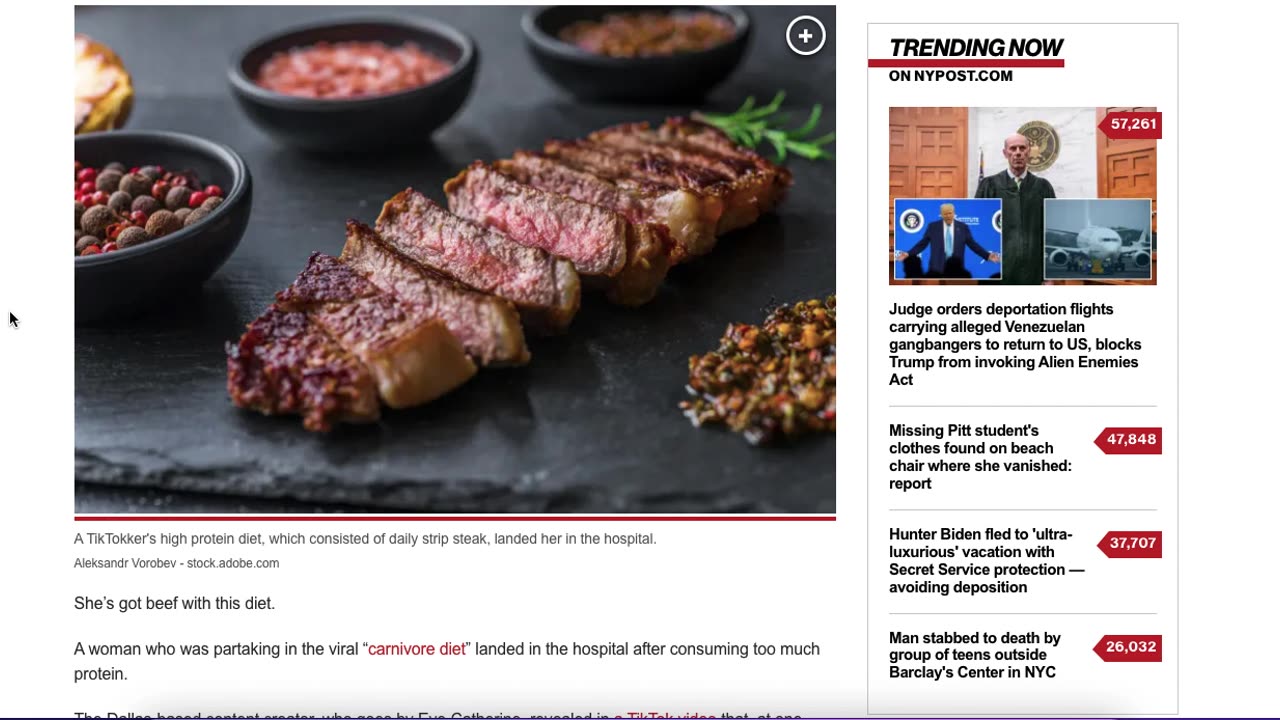Read the Judge orders deportation flights headline
1280x720 pixels.
coord(1015,344)
